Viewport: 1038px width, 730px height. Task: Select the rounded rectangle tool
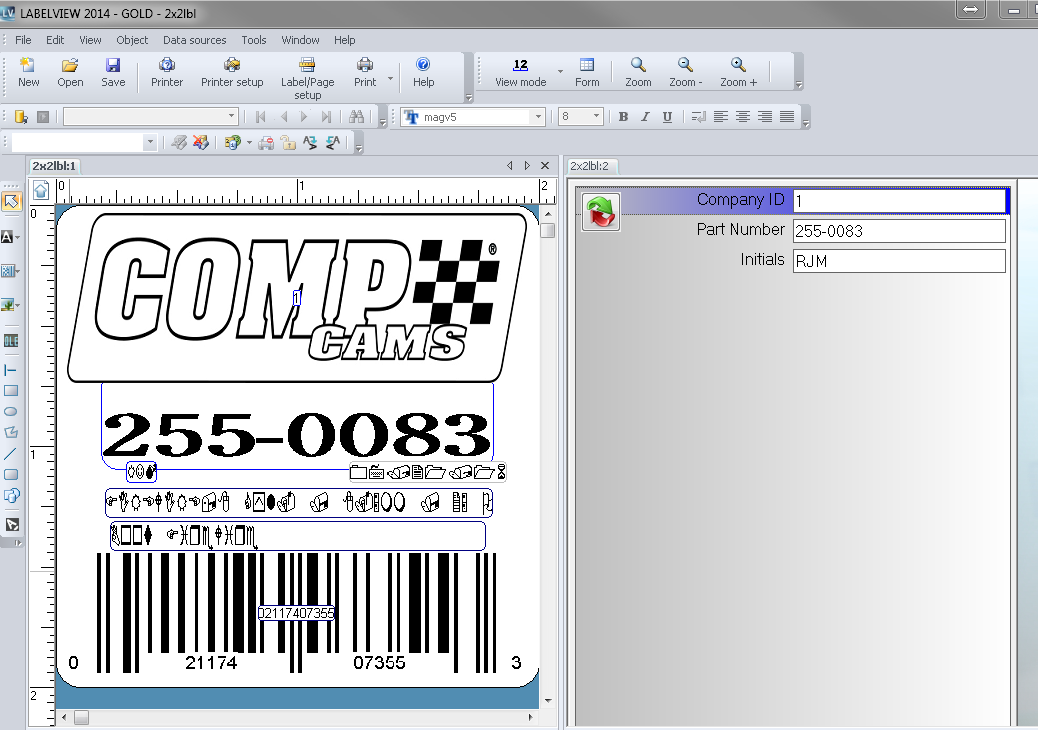pos(11,475)
